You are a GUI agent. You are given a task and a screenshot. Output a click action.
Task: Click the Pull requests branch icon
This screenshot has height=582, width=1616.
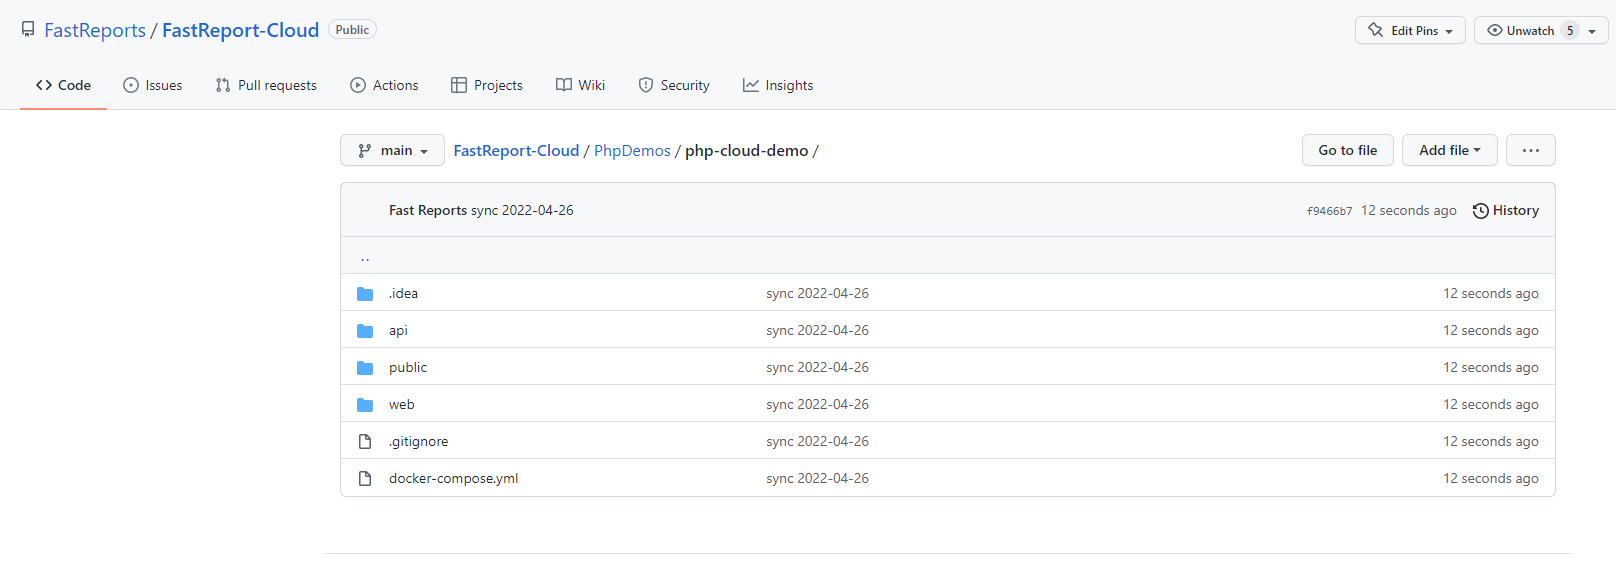coord(223,85)
